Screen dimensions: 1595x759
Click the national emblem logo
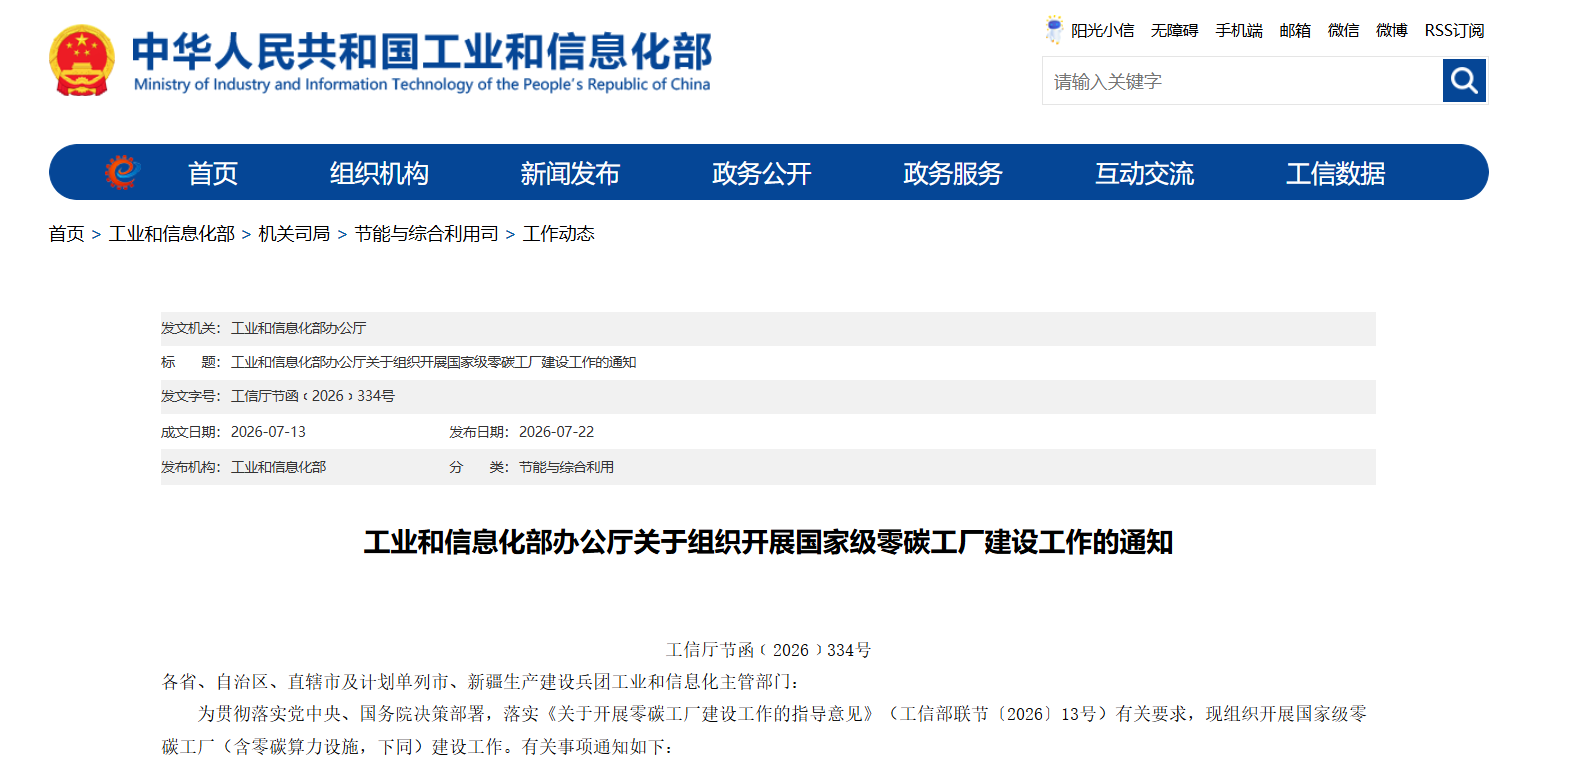click(x=81, y=61)
